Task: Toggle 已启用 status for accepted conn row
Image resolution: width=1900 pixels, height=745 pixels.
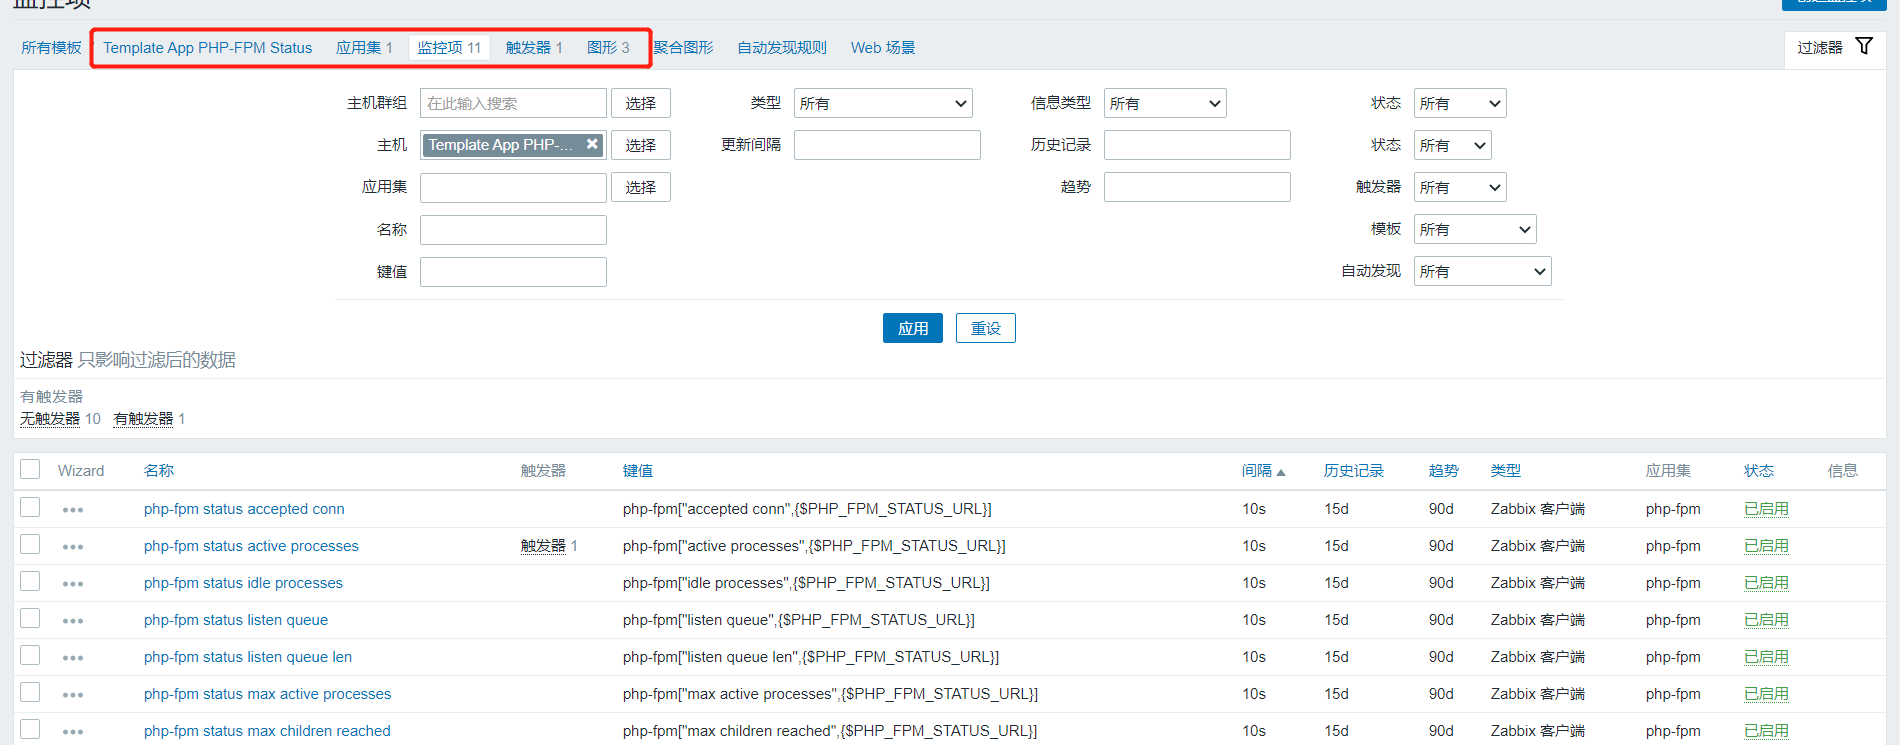Action: click(1766, 509)
